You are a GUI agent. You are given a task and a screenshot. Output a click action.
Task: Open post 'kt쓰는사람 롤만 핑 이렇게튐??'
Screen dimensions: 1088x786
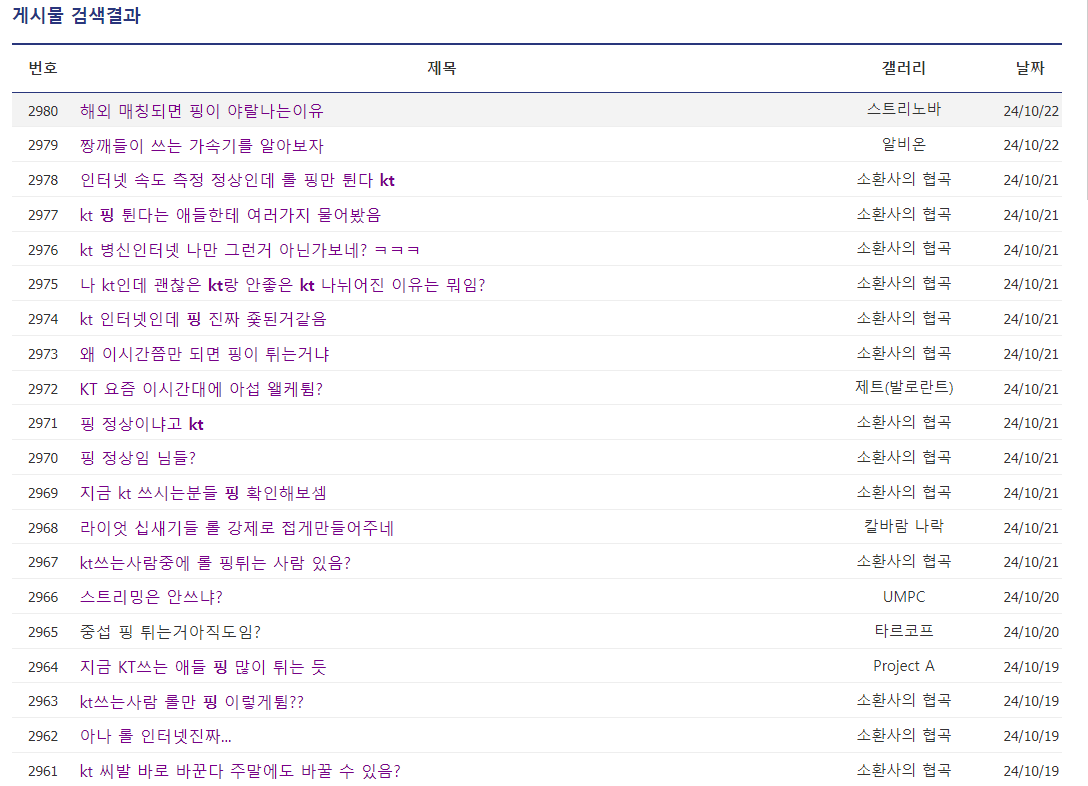(x=192, y=702)
